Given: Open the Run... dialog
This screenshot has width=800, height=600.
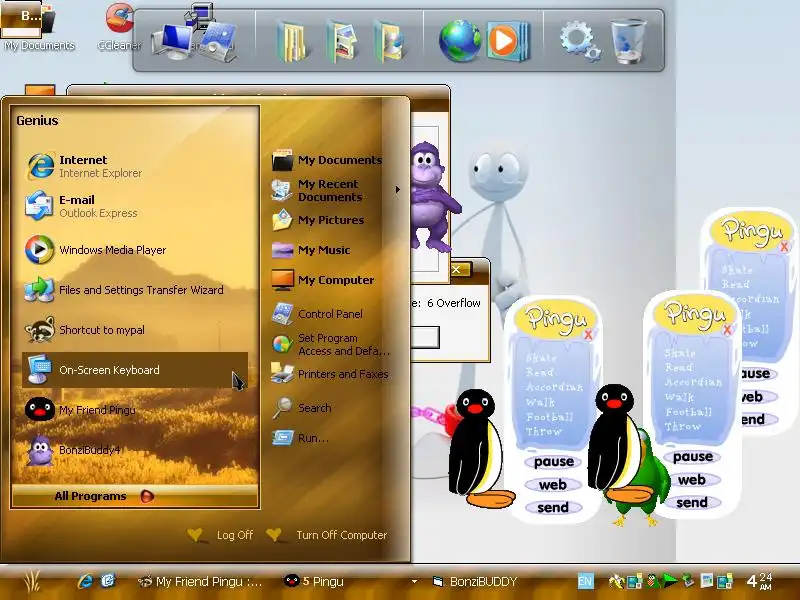Looking at the screenshot, I should tap(328, 438).
